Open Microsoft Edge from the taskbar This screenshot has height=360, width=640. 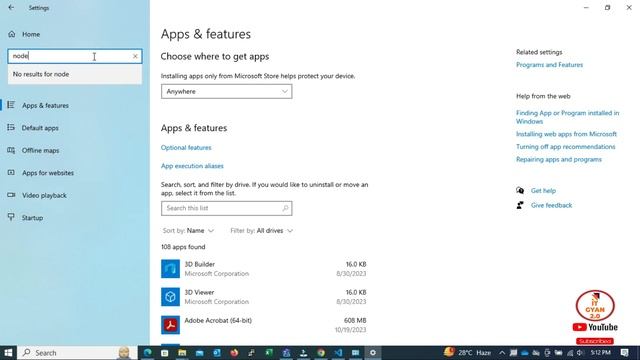coord(147,353)
